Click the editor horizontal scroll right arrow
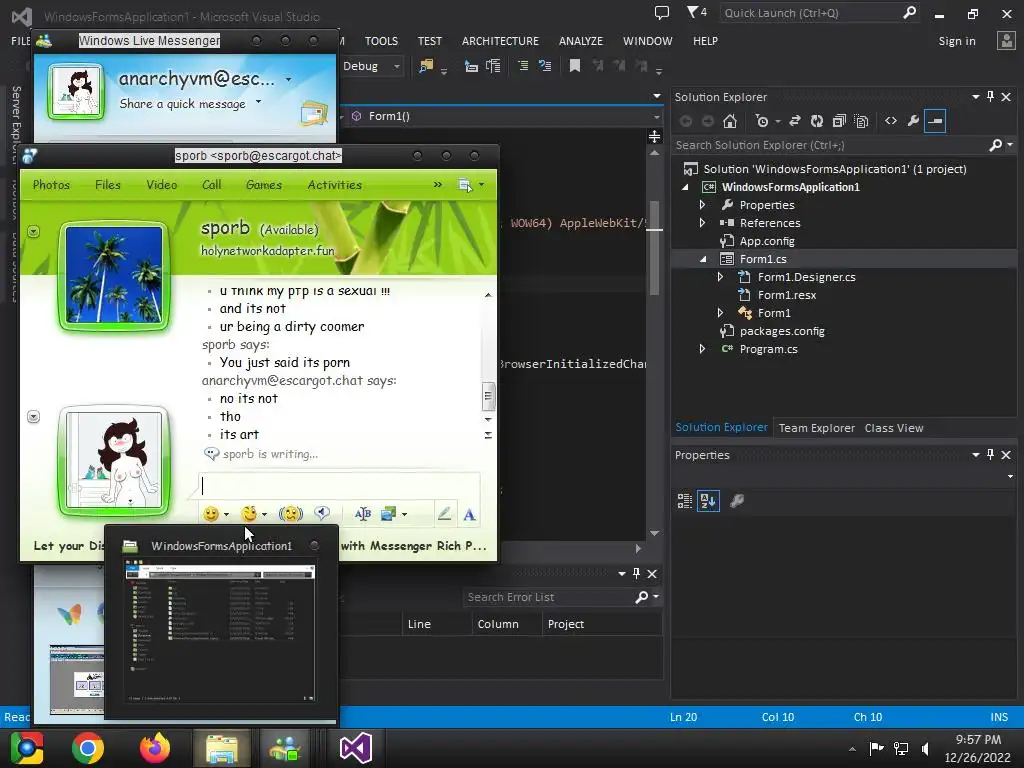Viewport: 1024px width, 768px height. pos(638,549)
